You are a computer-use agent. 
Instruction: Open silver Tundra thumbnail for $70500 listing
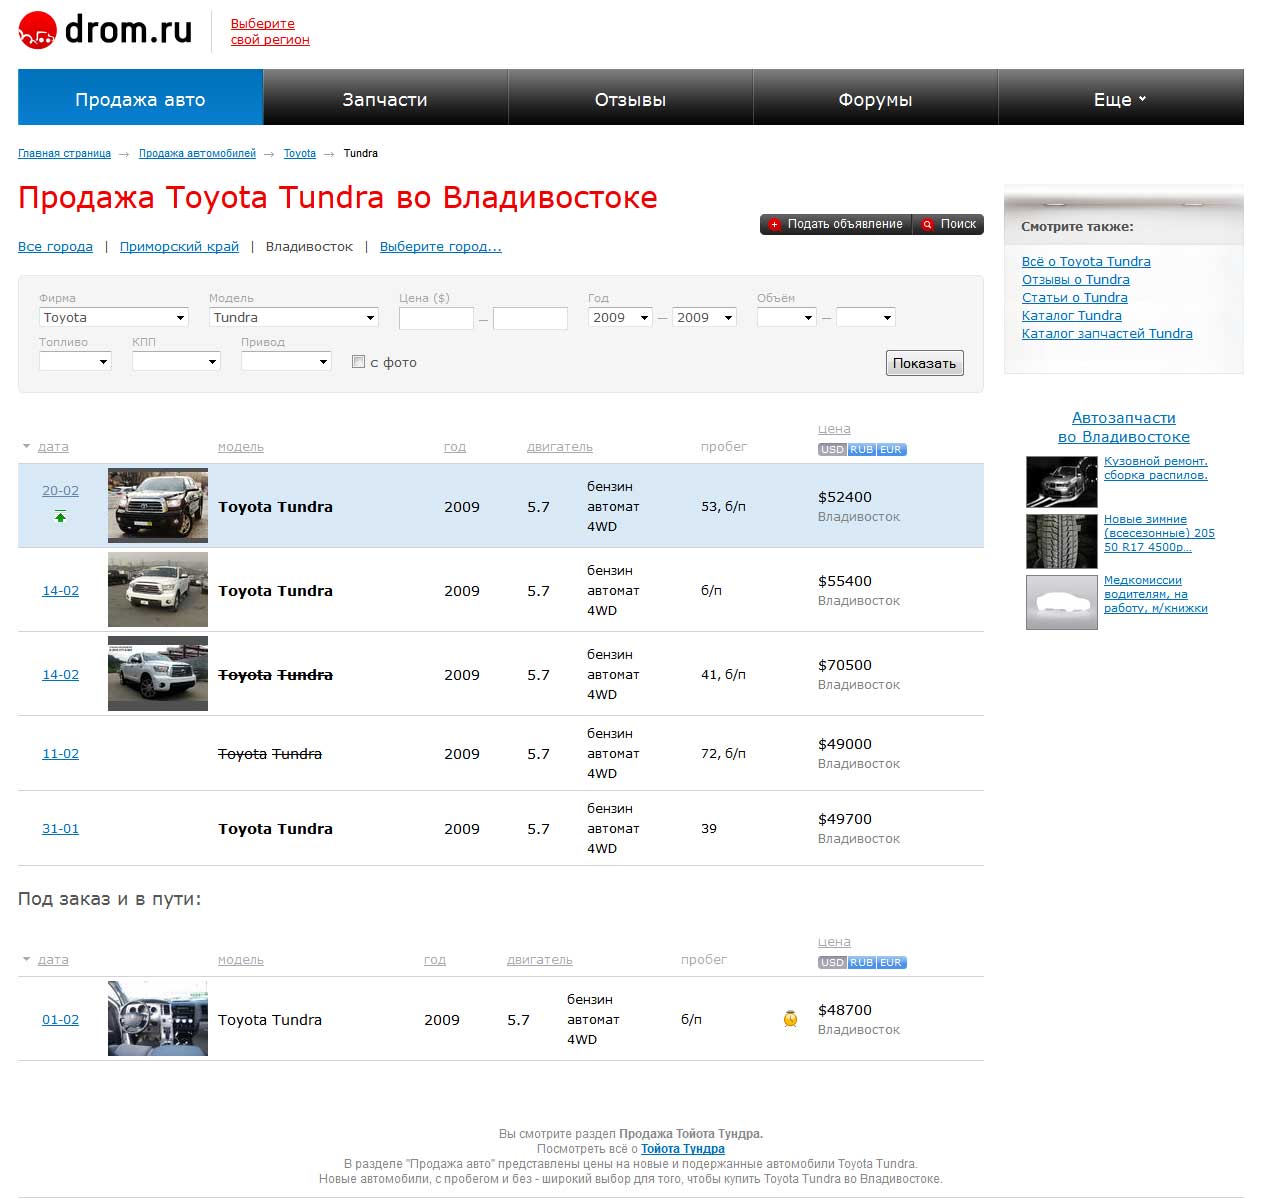point(158,673)
